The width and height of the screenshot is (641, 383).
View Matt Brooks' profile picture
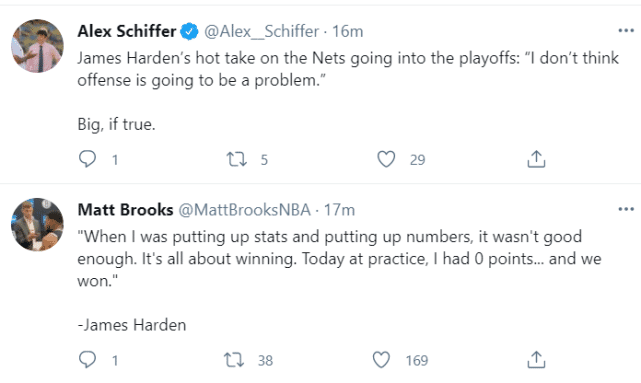[x=37, y=224]
